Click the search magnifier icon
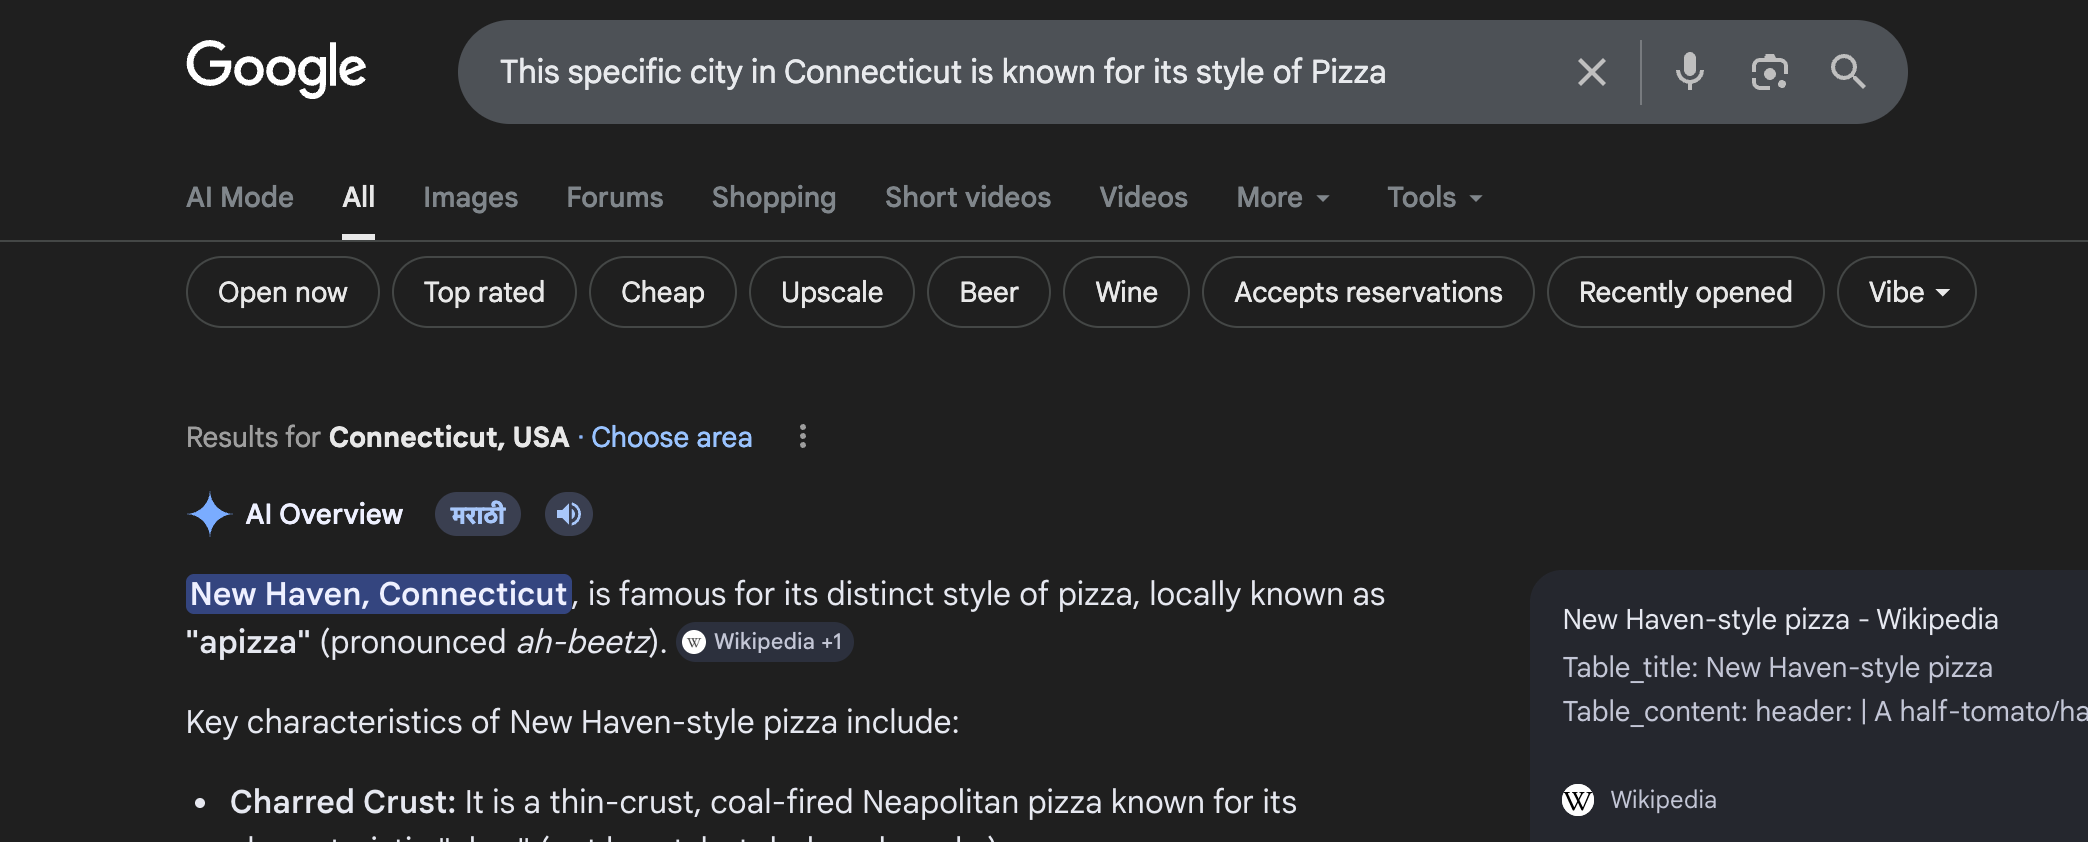The height and width of the screenshot is (842, 2088). (x=1847, y=71)
